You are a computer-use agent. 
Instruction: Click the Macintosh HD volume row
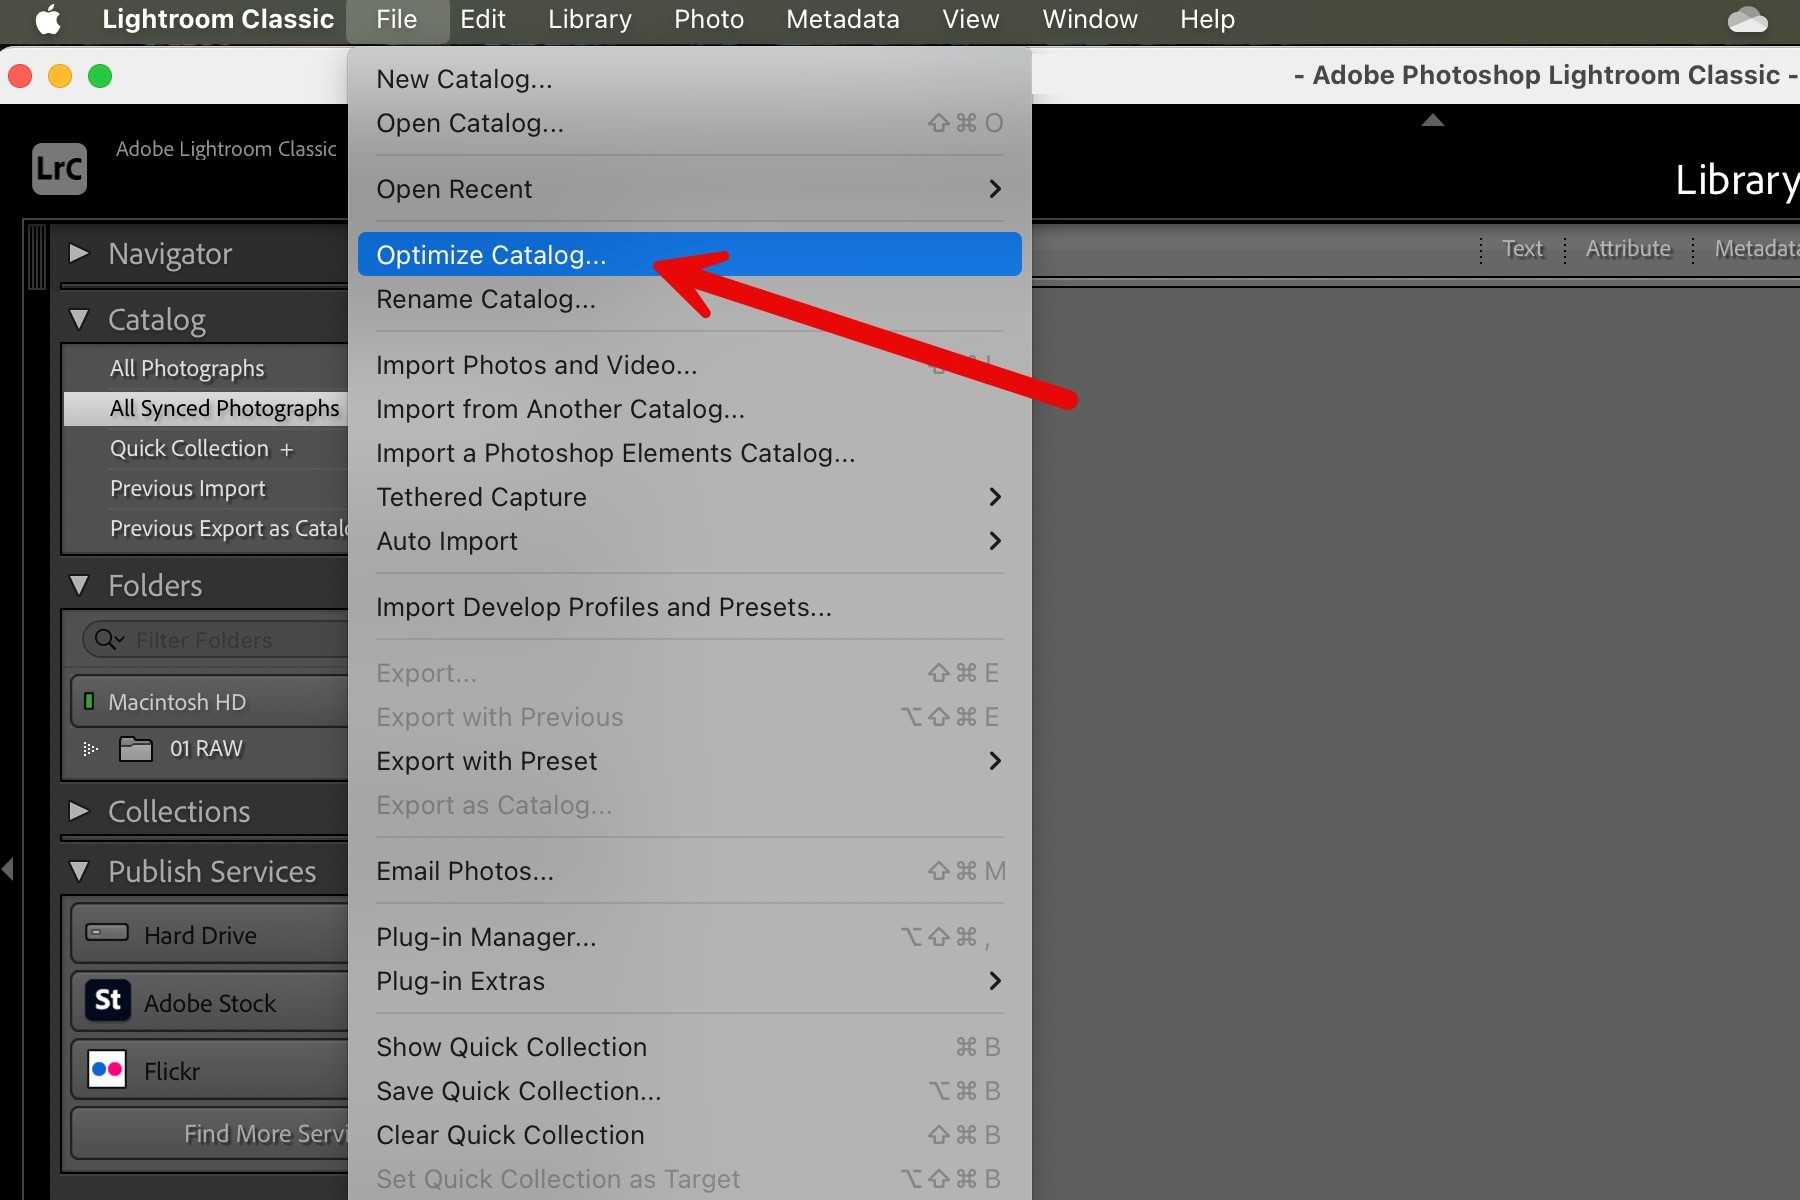[210, 701]
